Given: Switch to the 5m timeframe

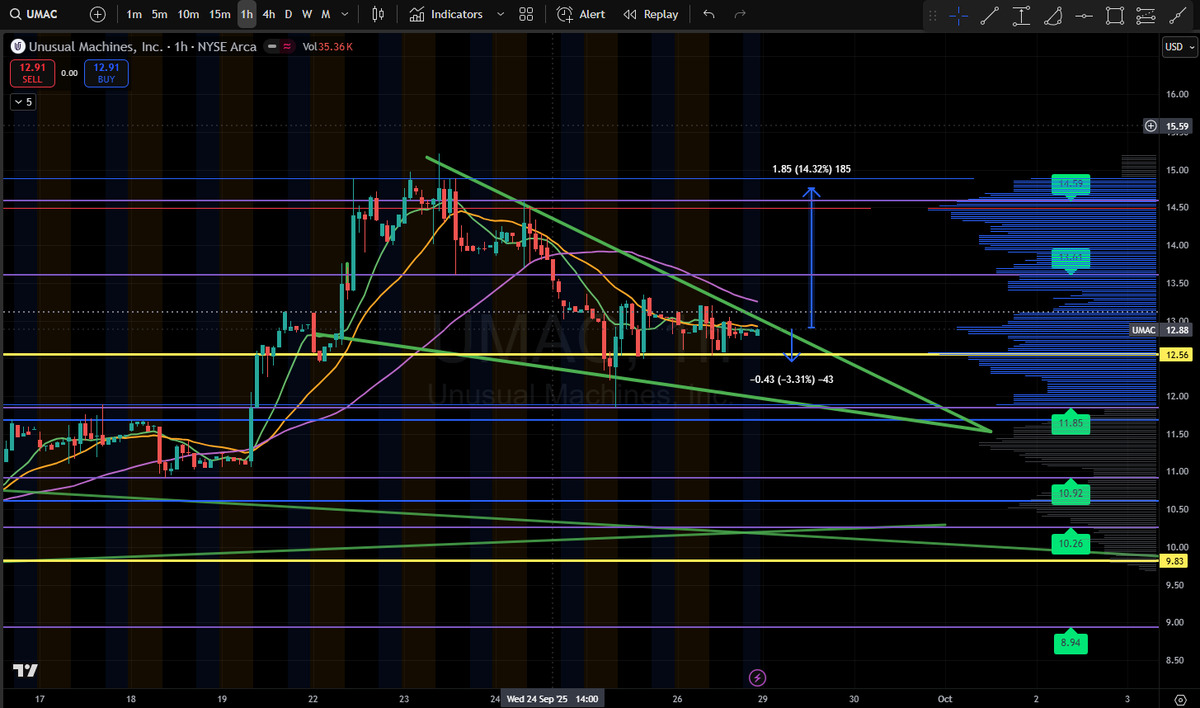Looking at the screenshot, I should click(x=160, y=14).
